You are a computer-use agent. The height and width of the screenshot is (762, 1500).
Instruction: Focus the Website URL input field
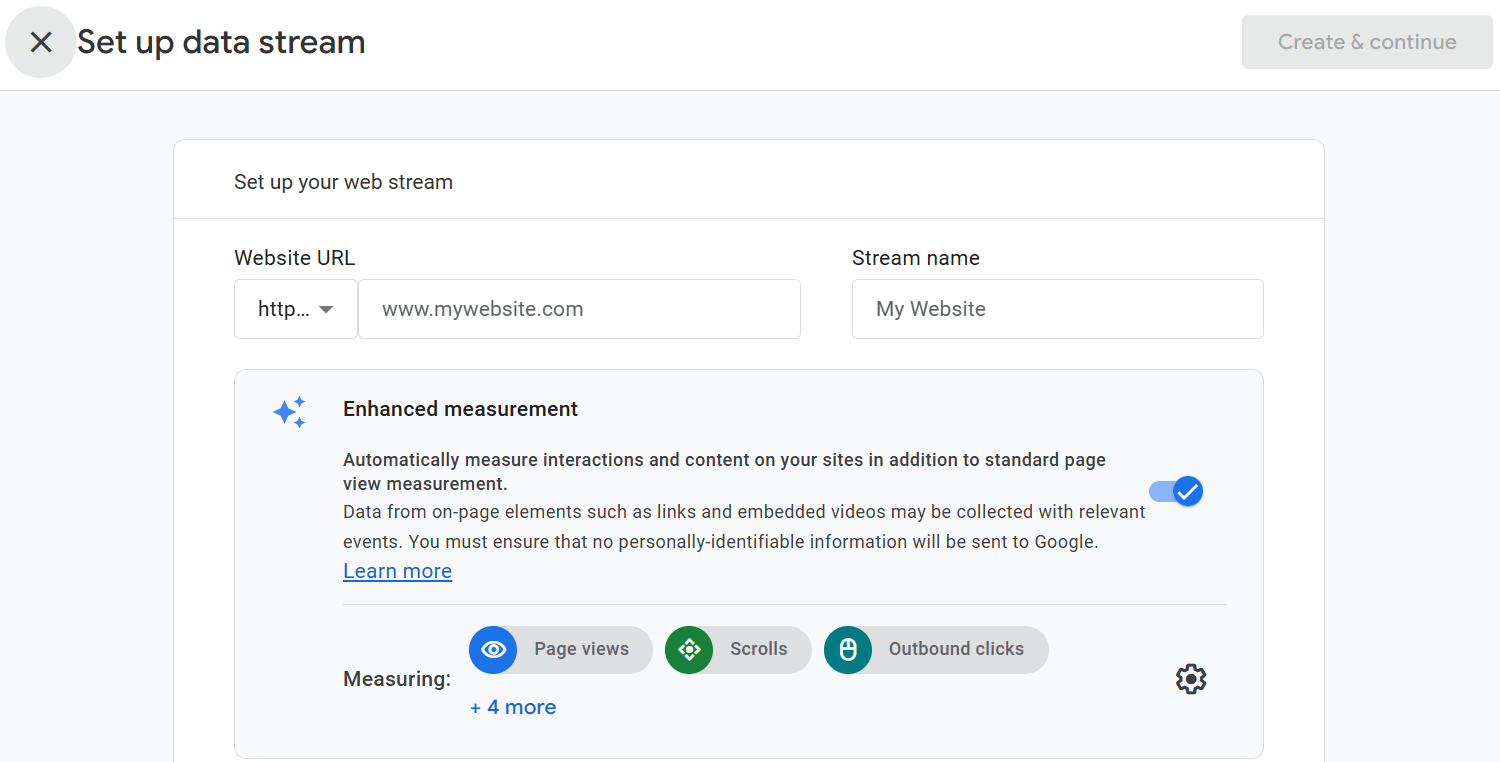coord(580,309)
